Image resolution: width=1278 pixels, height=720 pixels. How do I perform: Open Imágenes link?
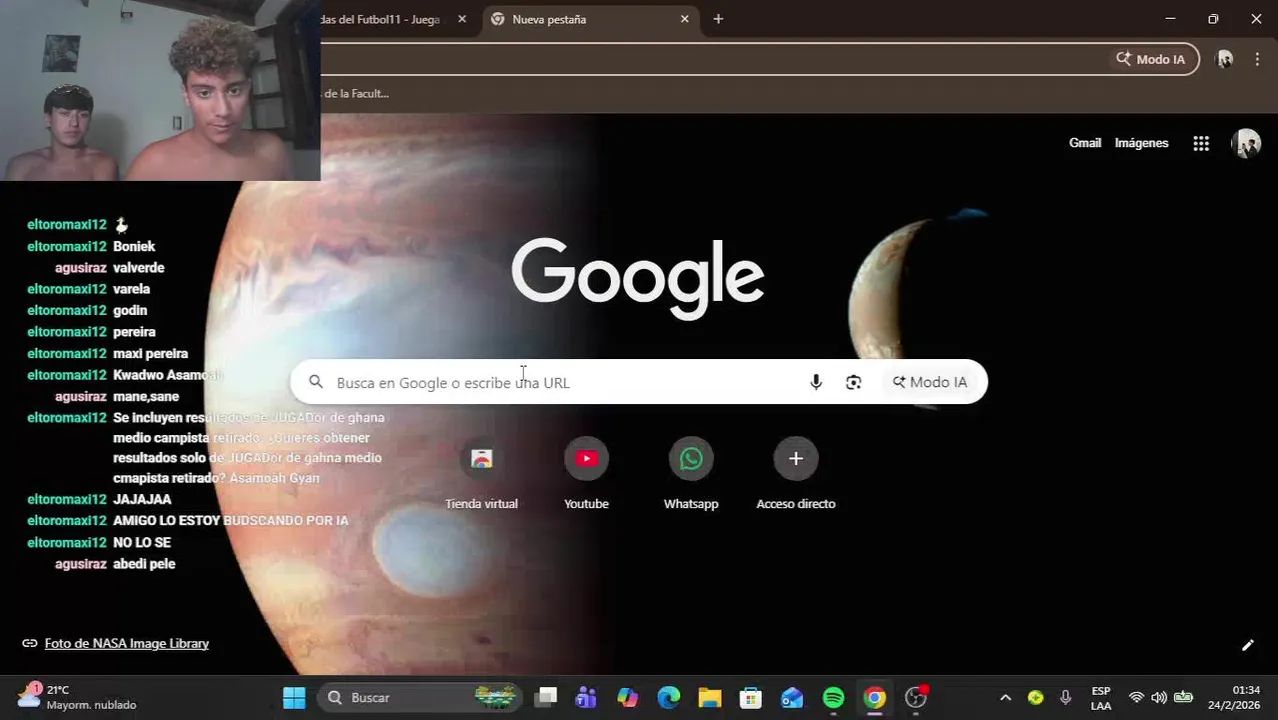click(x=1141, y=143)
